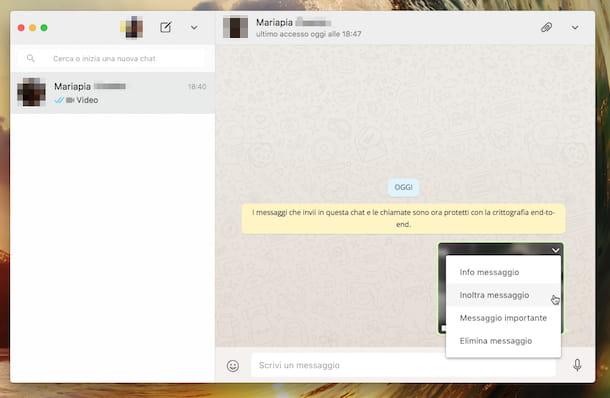Click the 'Video' preview text in chat row
The width and height of the screenshot is (610, 398).
coord(87,100)
